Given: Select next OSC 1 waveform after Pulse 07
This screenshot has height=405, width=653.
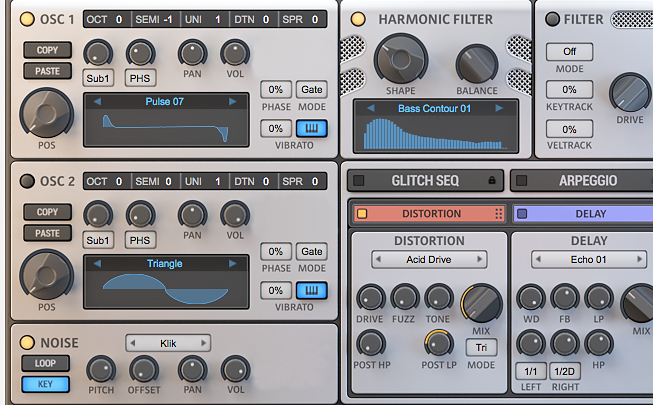Looking at the screenshot, I should tap(232, 101).
